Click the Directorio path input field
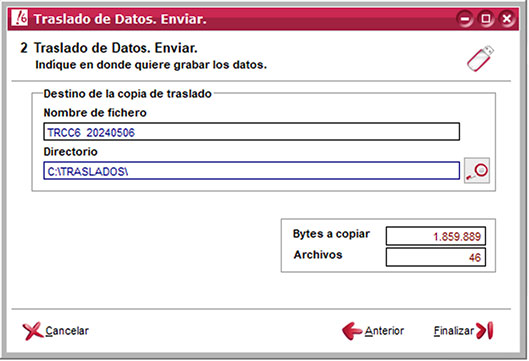The width and height of the screenshot is (529, 361). pos(251,171)
